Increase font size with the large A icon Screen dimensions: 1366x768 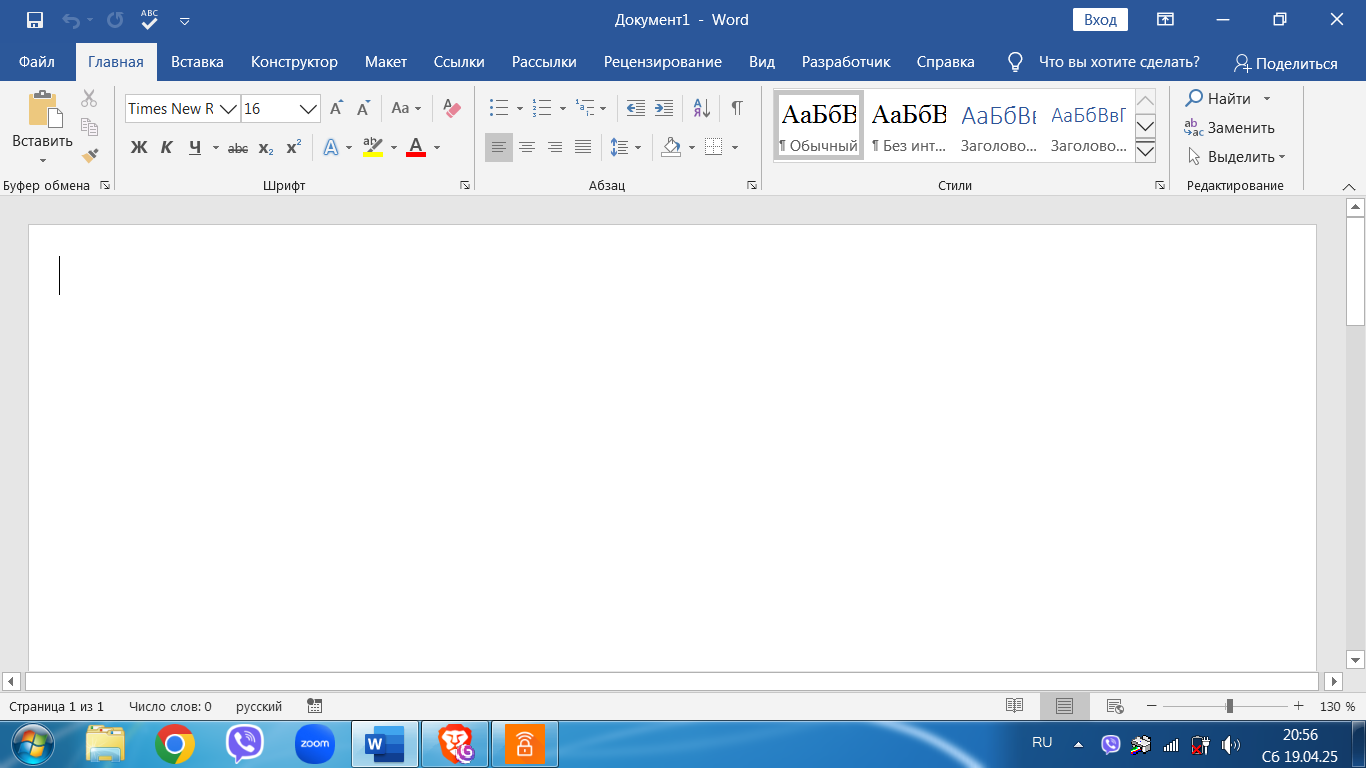[337, 108]
